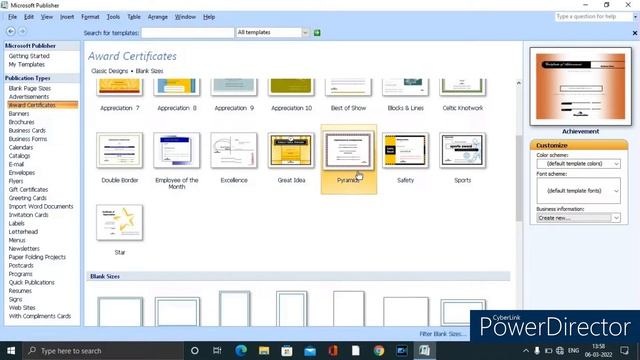Select Flyers publication type

point(16,181)
